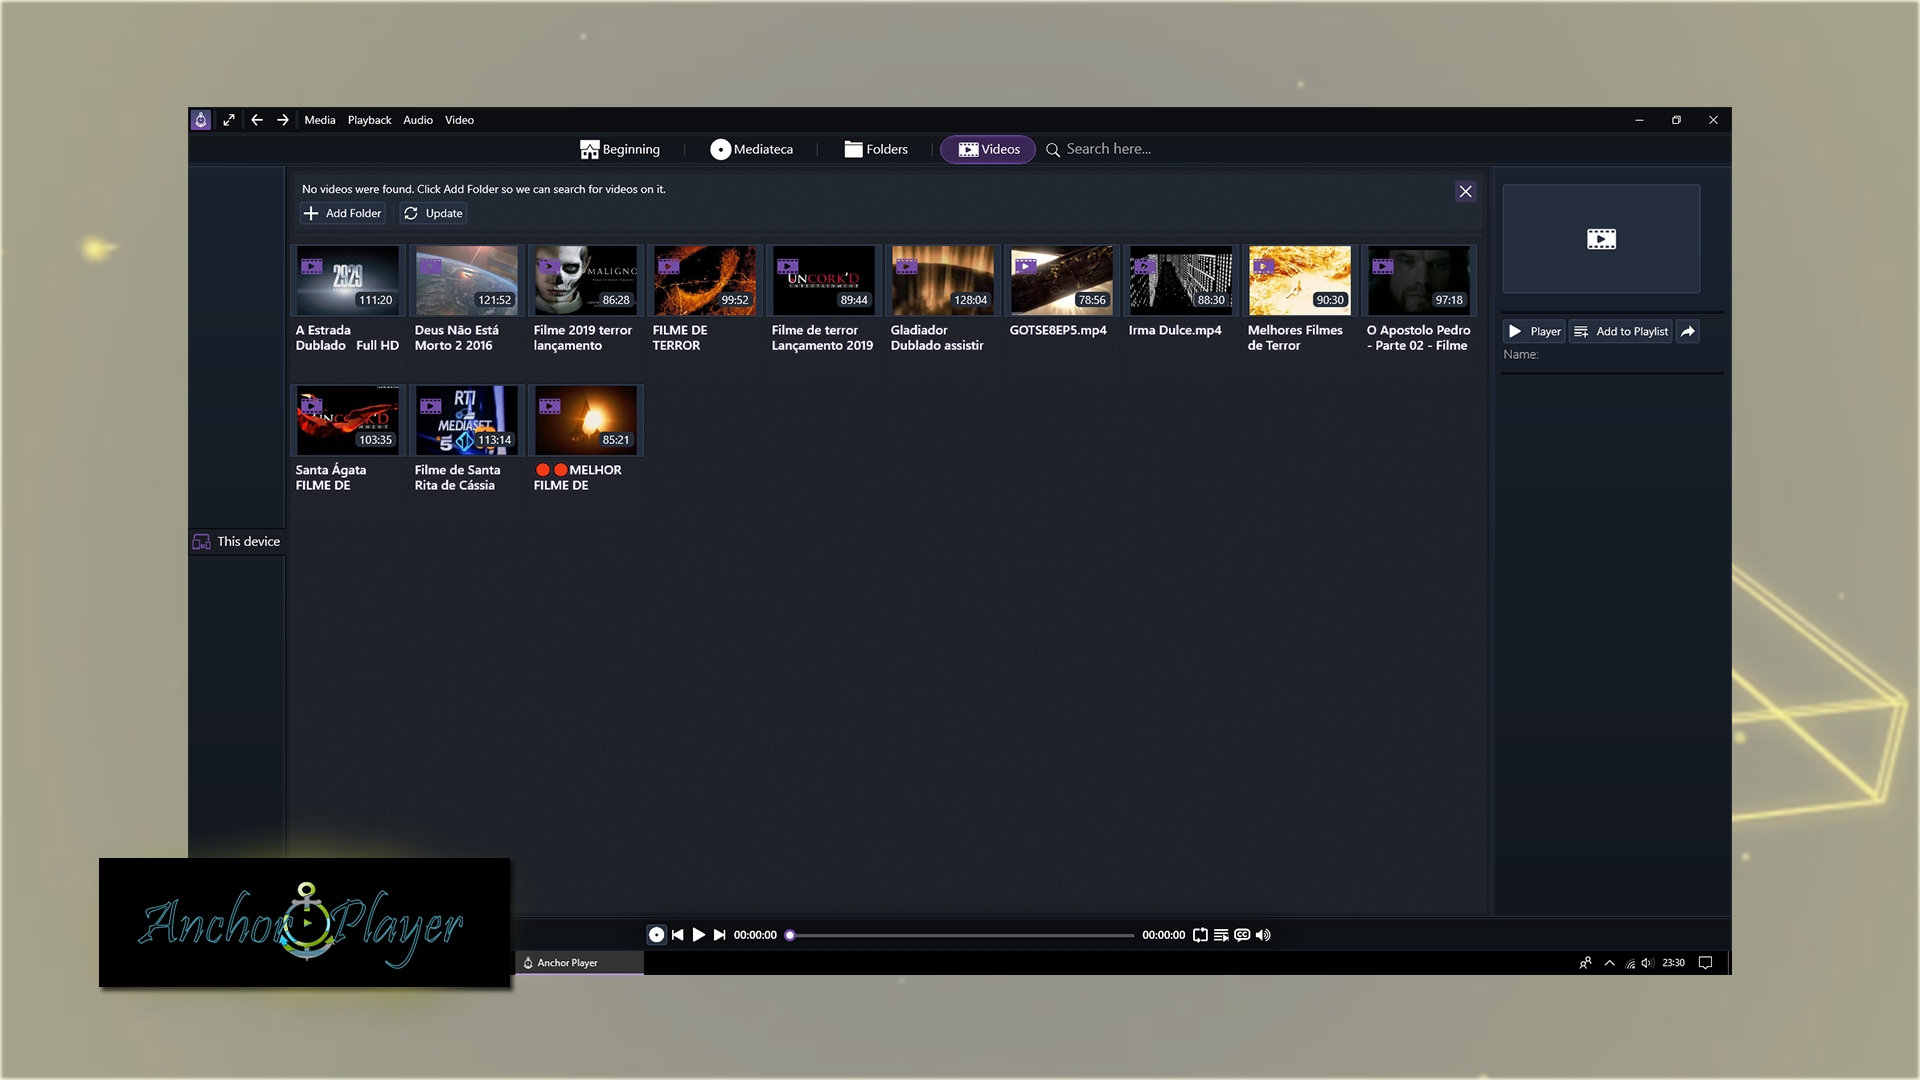Toggle the repeat loop icon
The height and width of the screenshot is (1080, 1920).
coord(1200,935)
